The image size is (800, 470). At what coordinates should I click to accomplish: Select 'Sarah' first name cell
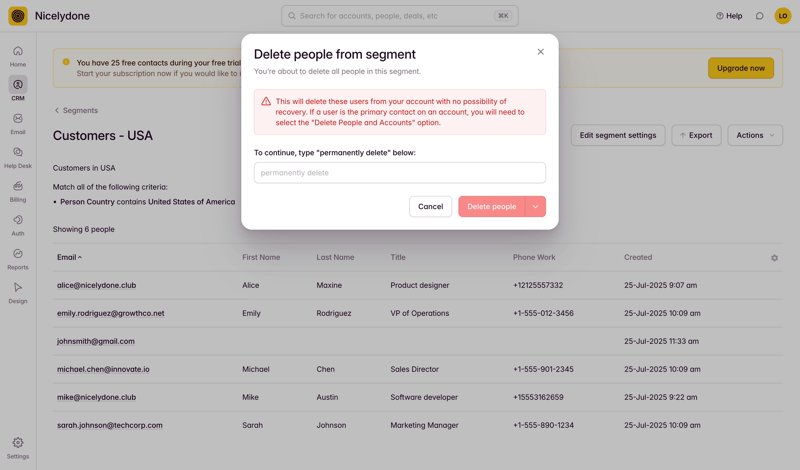click(252, 425)
